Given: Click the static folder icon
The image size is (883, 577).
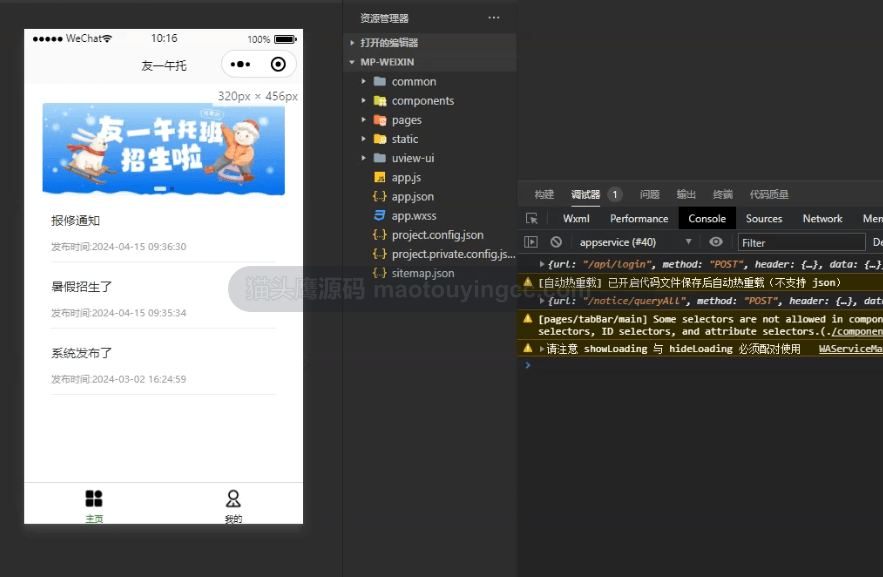Looking at the screenshot, I should click(x=380, y=138).
